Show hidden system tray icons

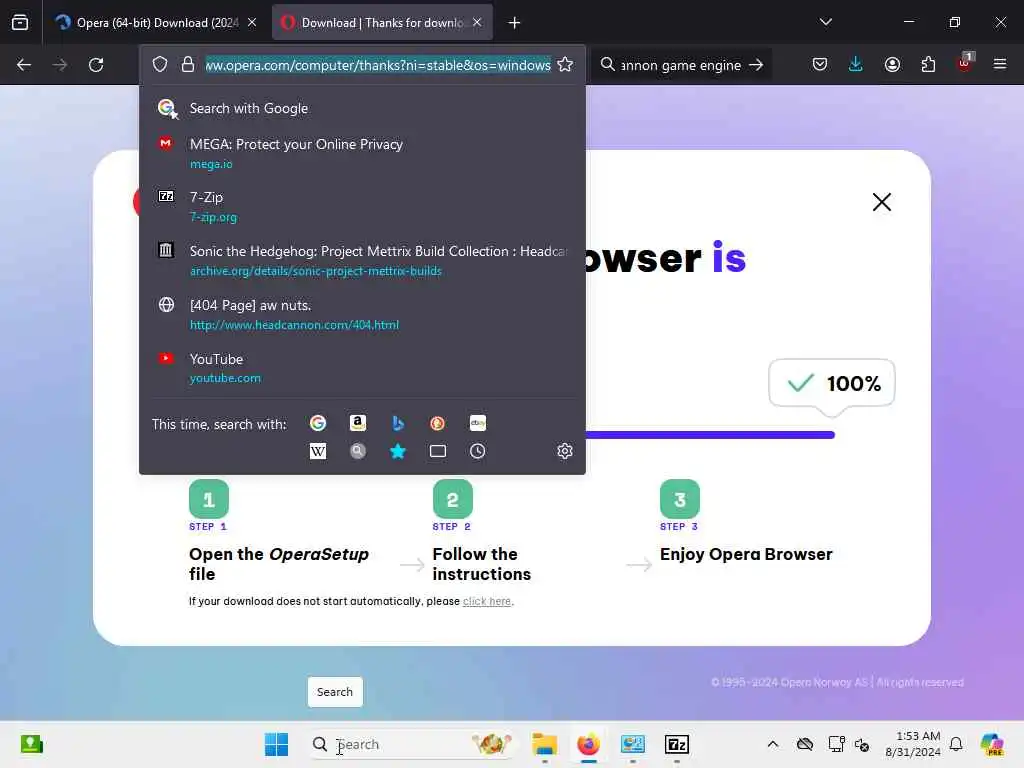(773, 744)
